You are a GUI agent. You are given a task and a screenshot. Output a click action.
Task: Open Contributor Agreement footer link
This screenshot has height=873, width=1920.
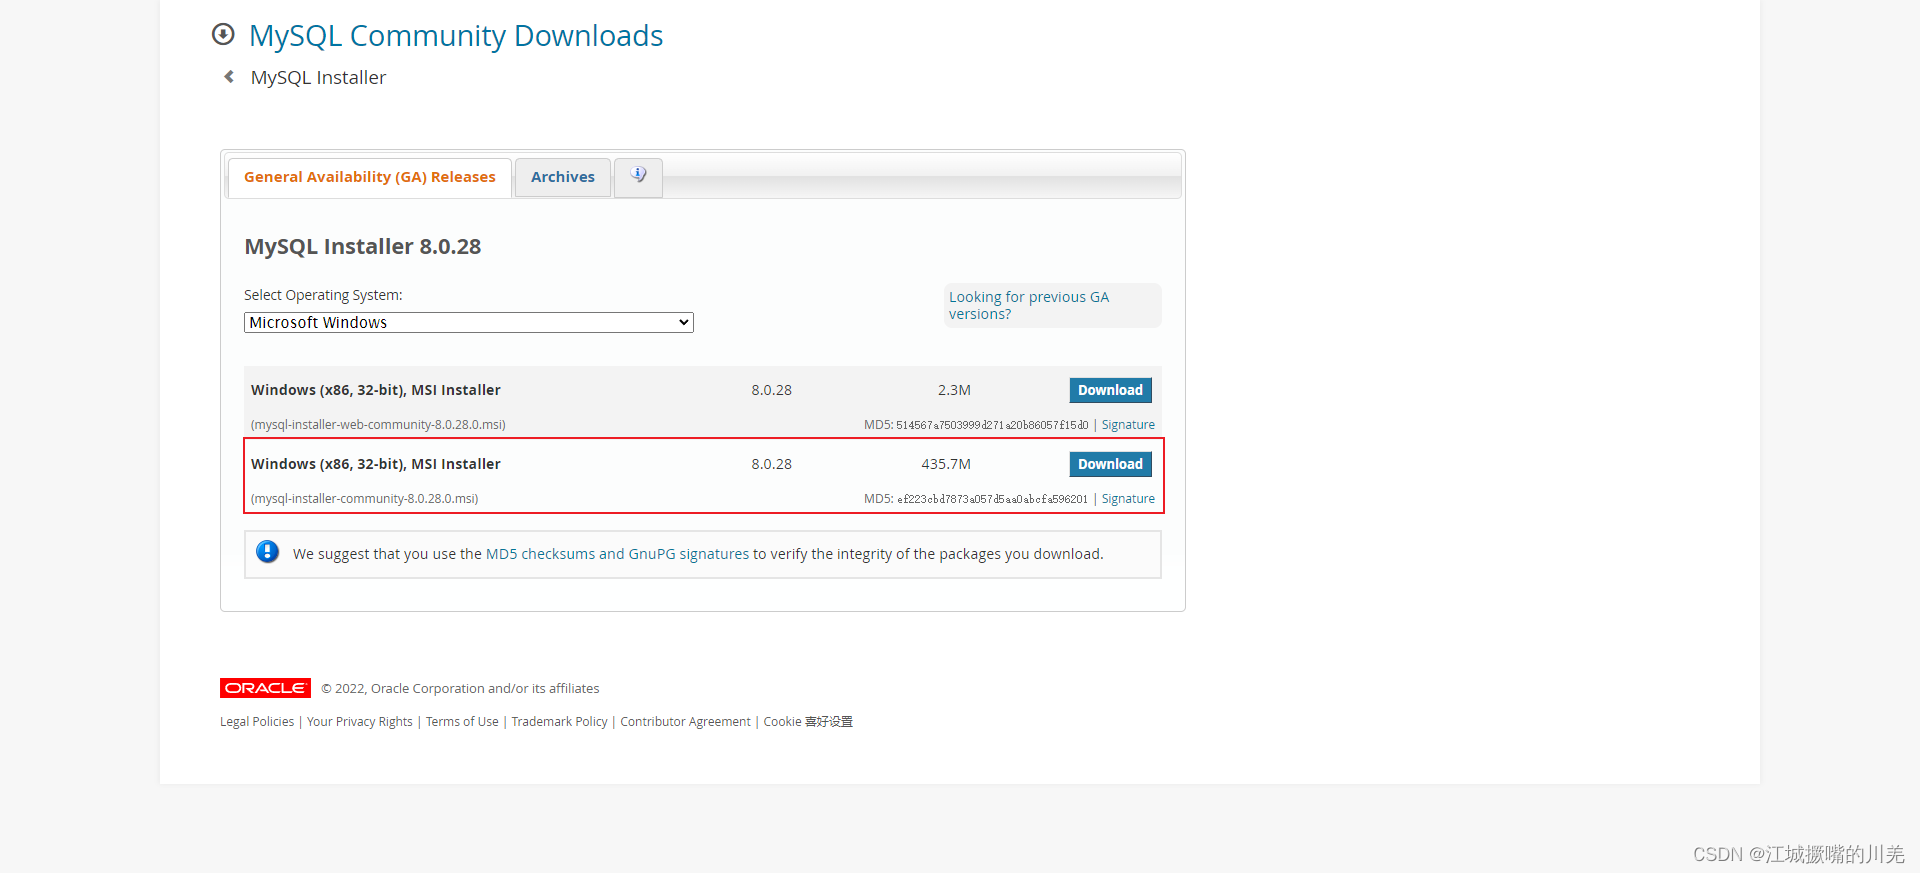click(685, 722)
